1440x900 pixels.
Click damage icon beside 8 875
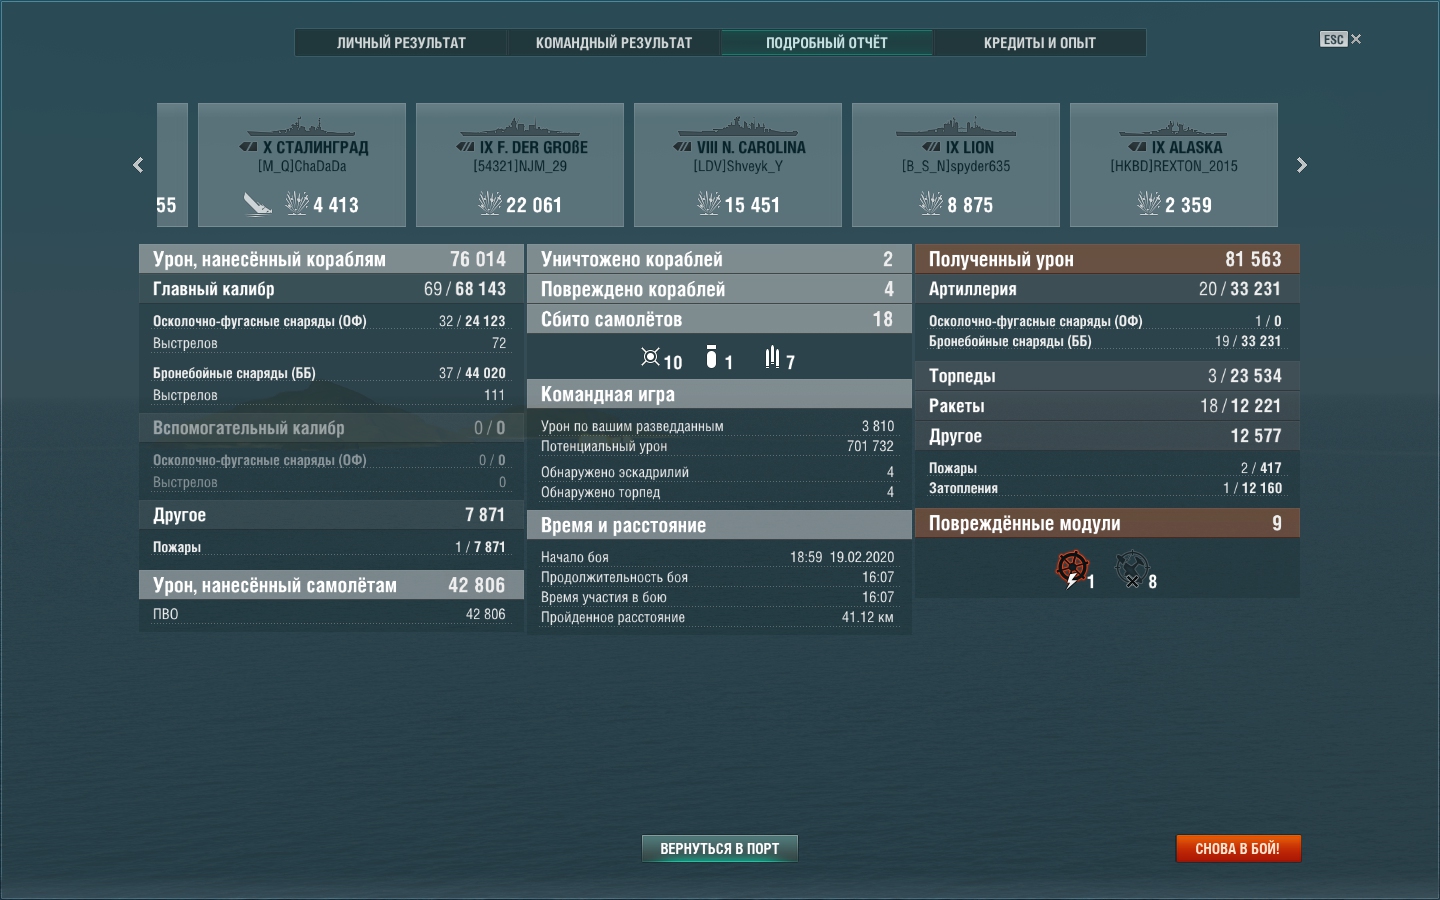tap(931, 204)
